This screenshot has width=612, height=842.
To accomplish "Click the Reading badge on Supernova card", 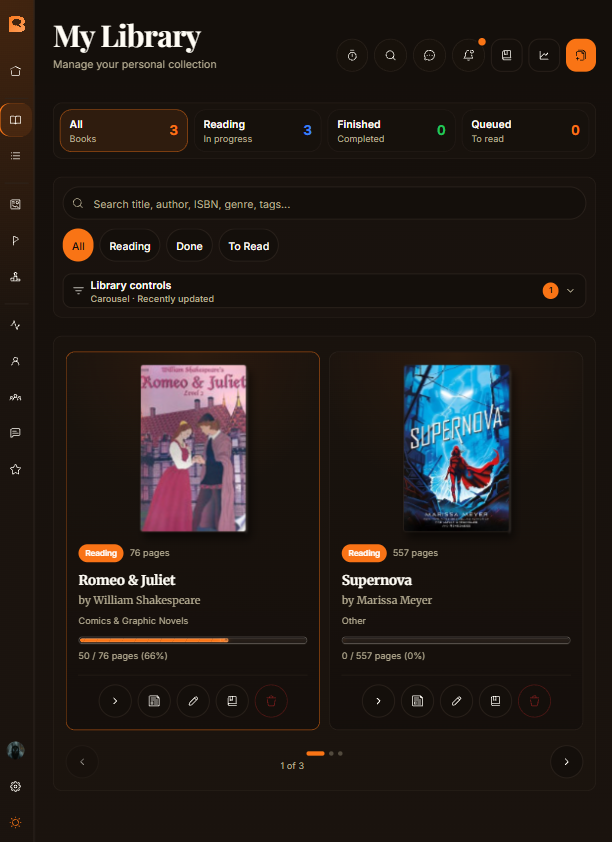I will click(364, 553).
